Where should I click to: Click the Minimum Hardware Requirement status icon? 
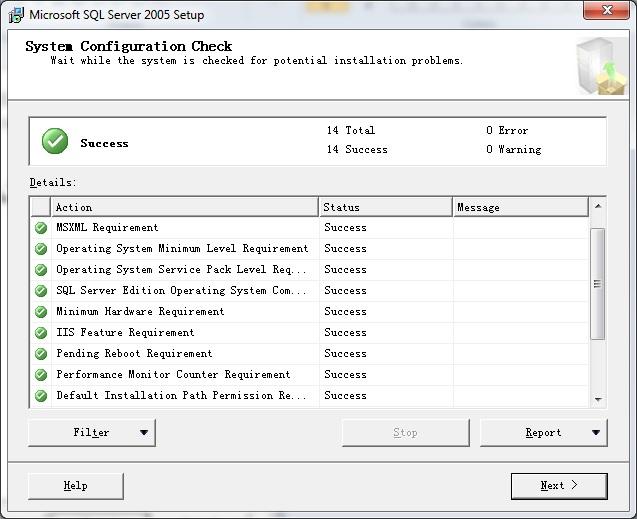pos(41,312)
